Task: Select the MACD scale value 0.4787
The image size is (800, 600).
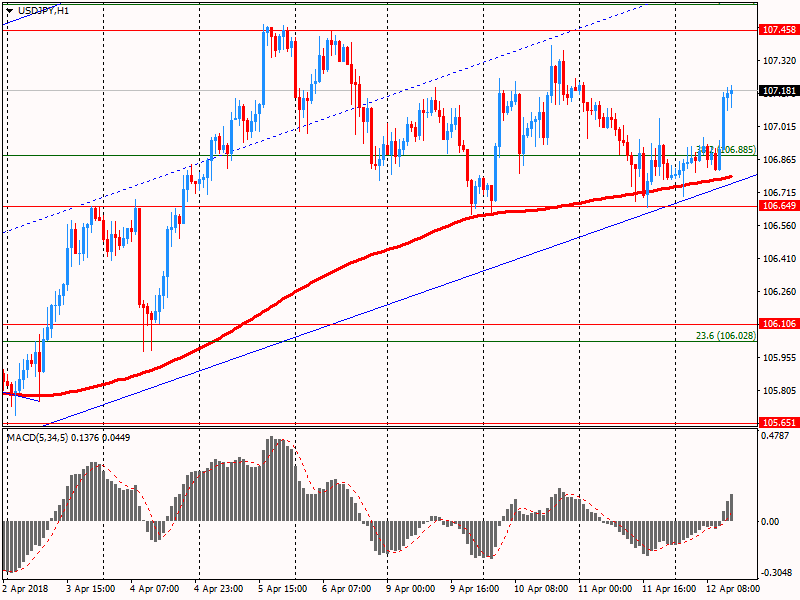Action: [775, 436]
